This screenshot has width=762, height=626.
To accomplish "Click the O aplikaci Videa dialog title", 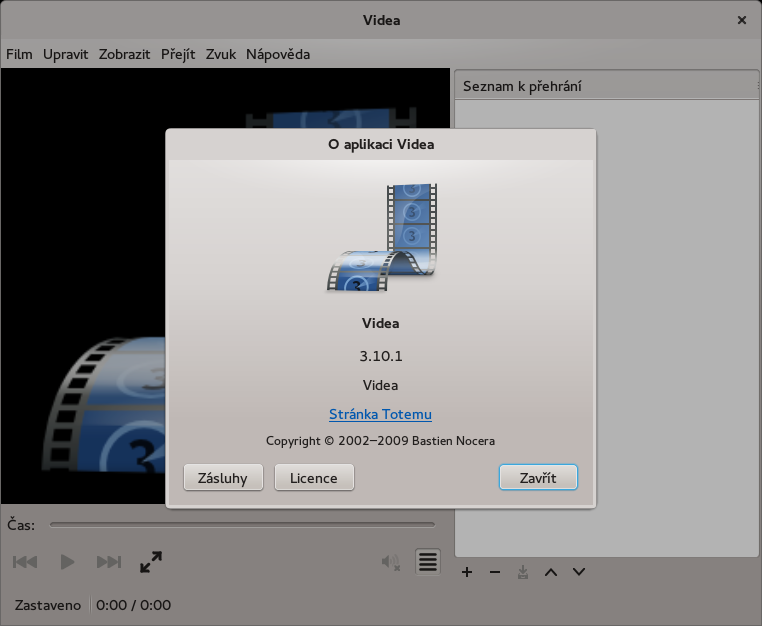I will 381,144.
